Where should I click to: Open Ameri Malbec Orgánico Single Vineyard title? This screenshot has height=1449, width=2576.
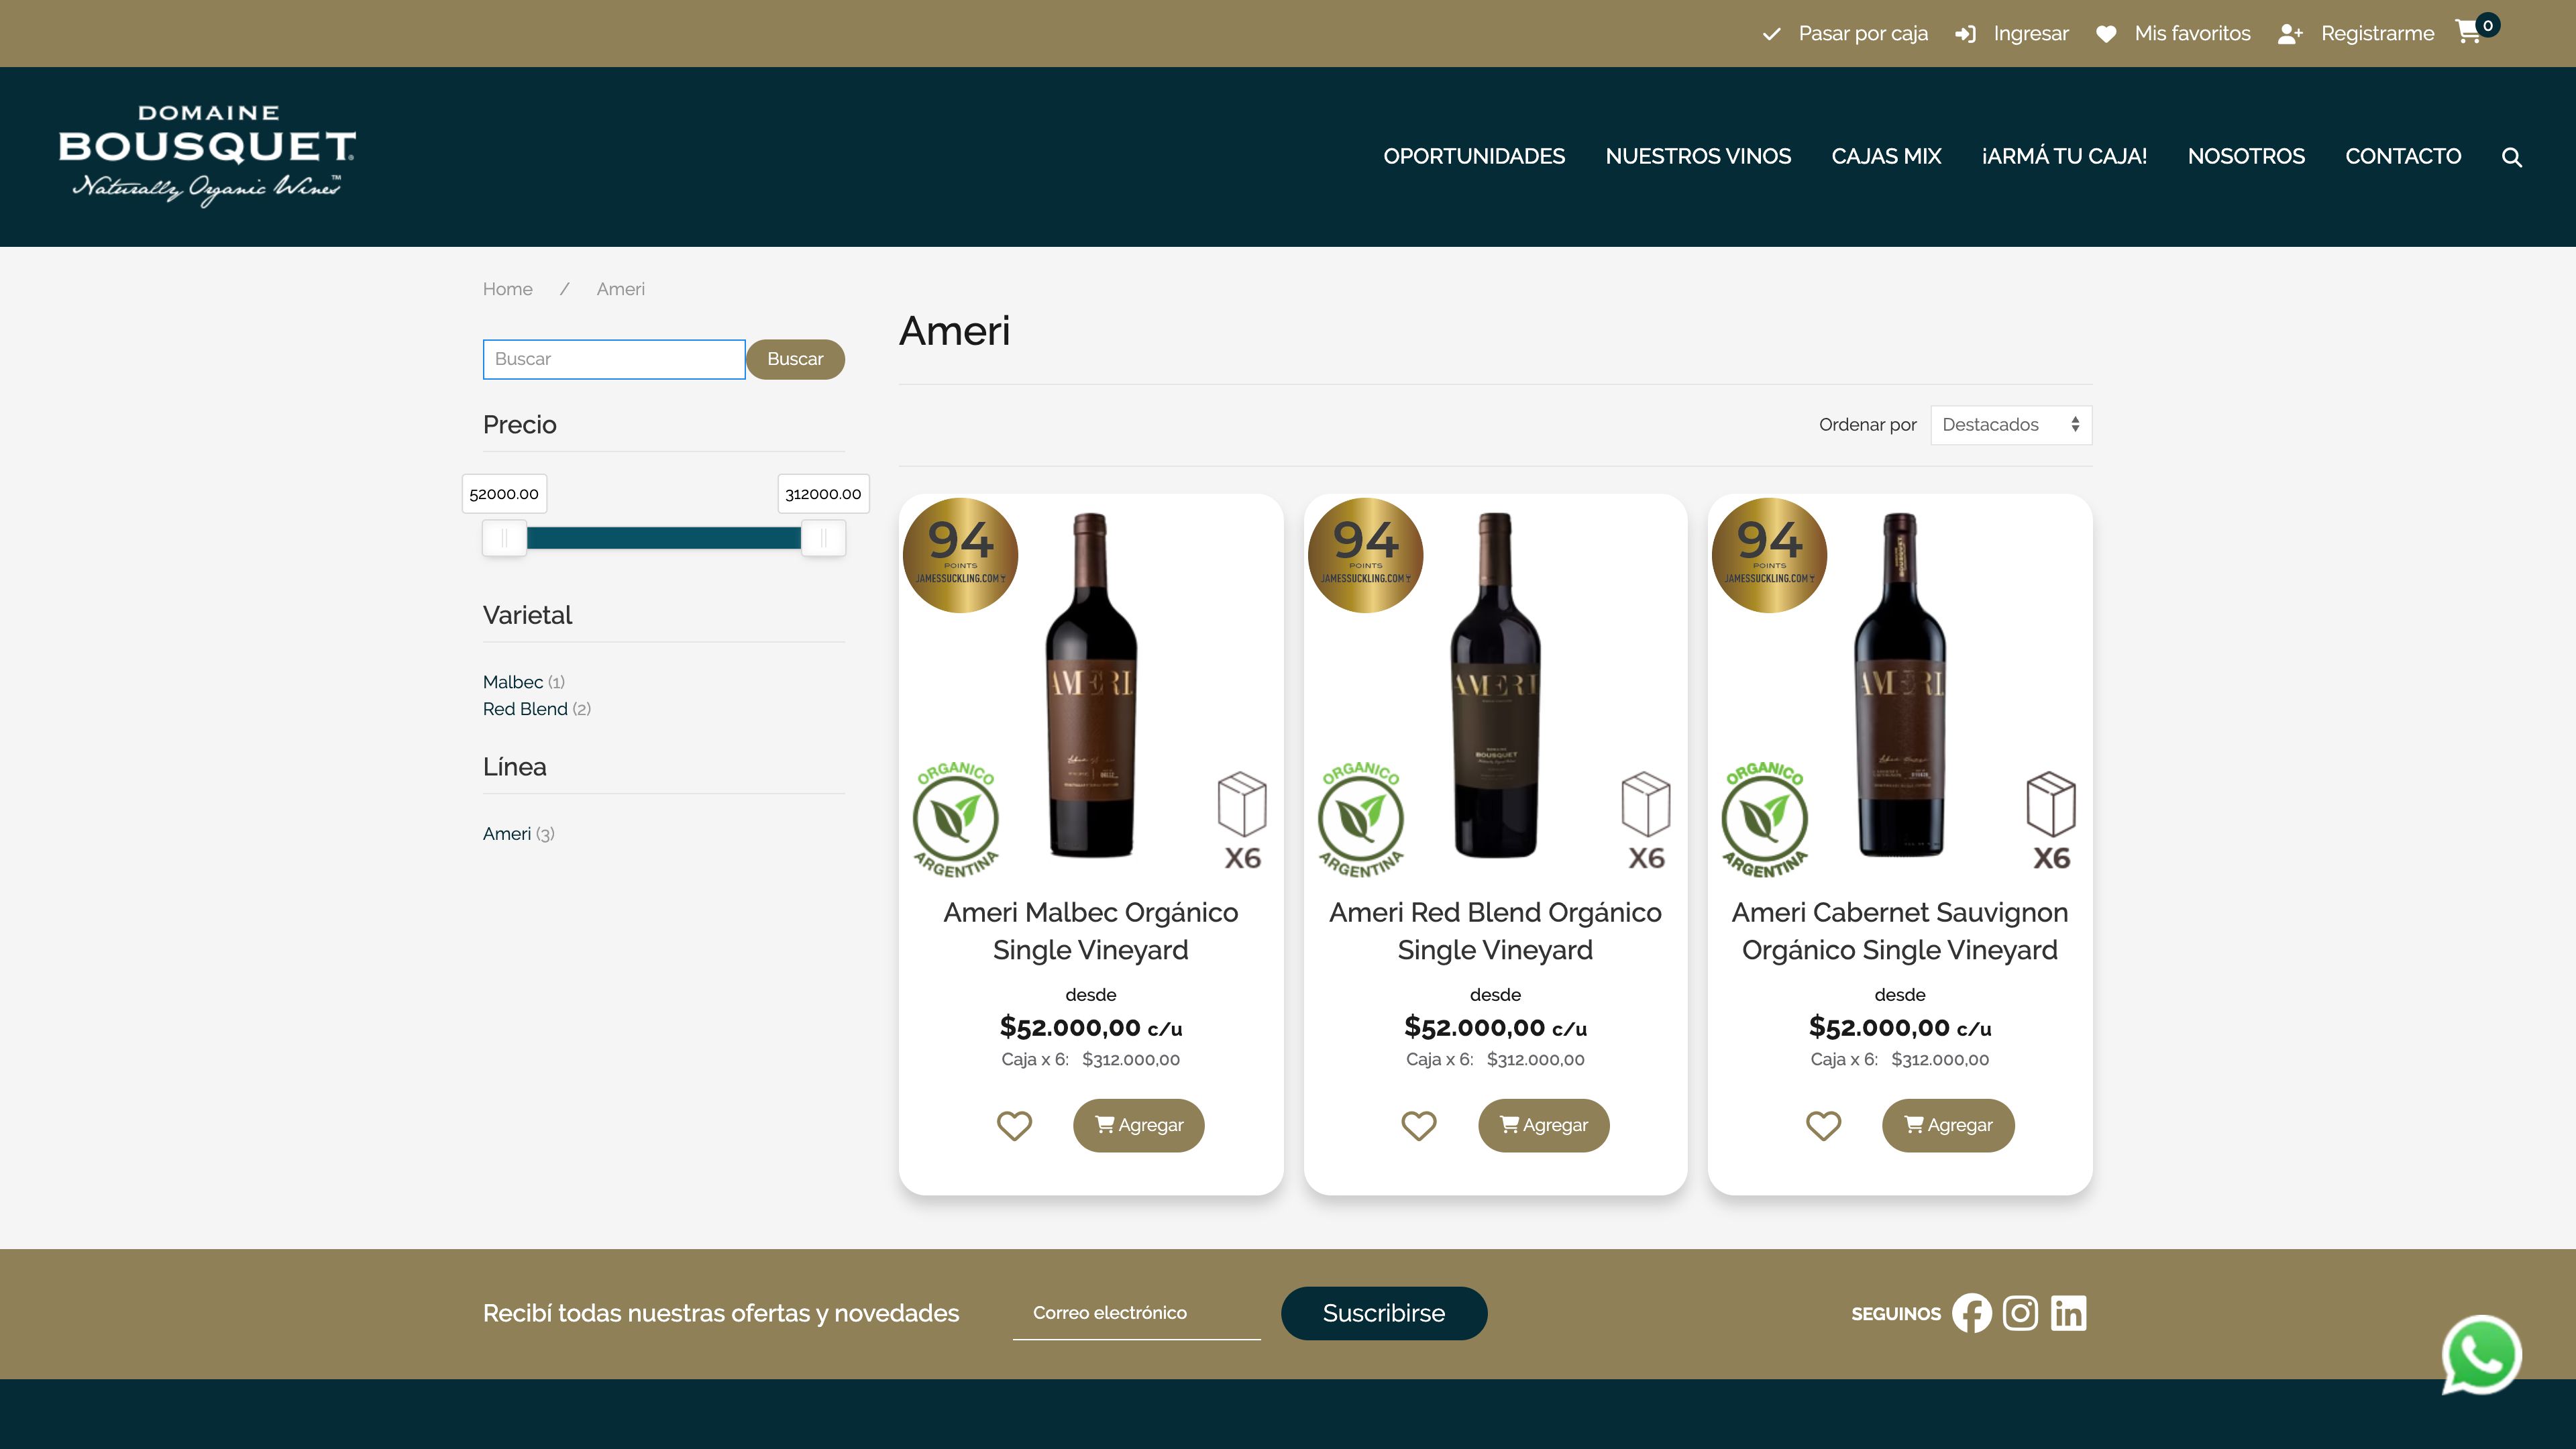(1091, 931)
